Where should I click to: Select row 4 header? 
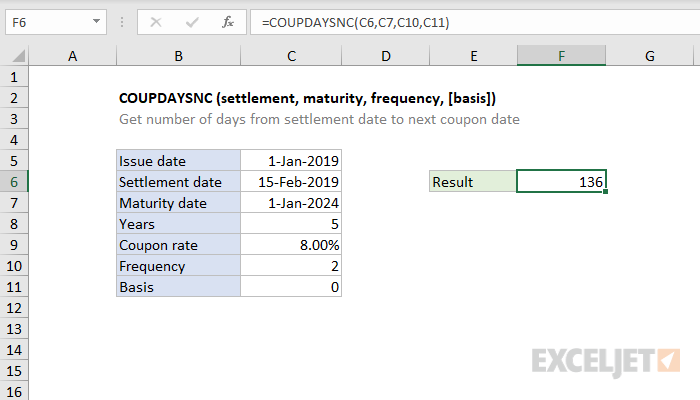pos(14,140)
